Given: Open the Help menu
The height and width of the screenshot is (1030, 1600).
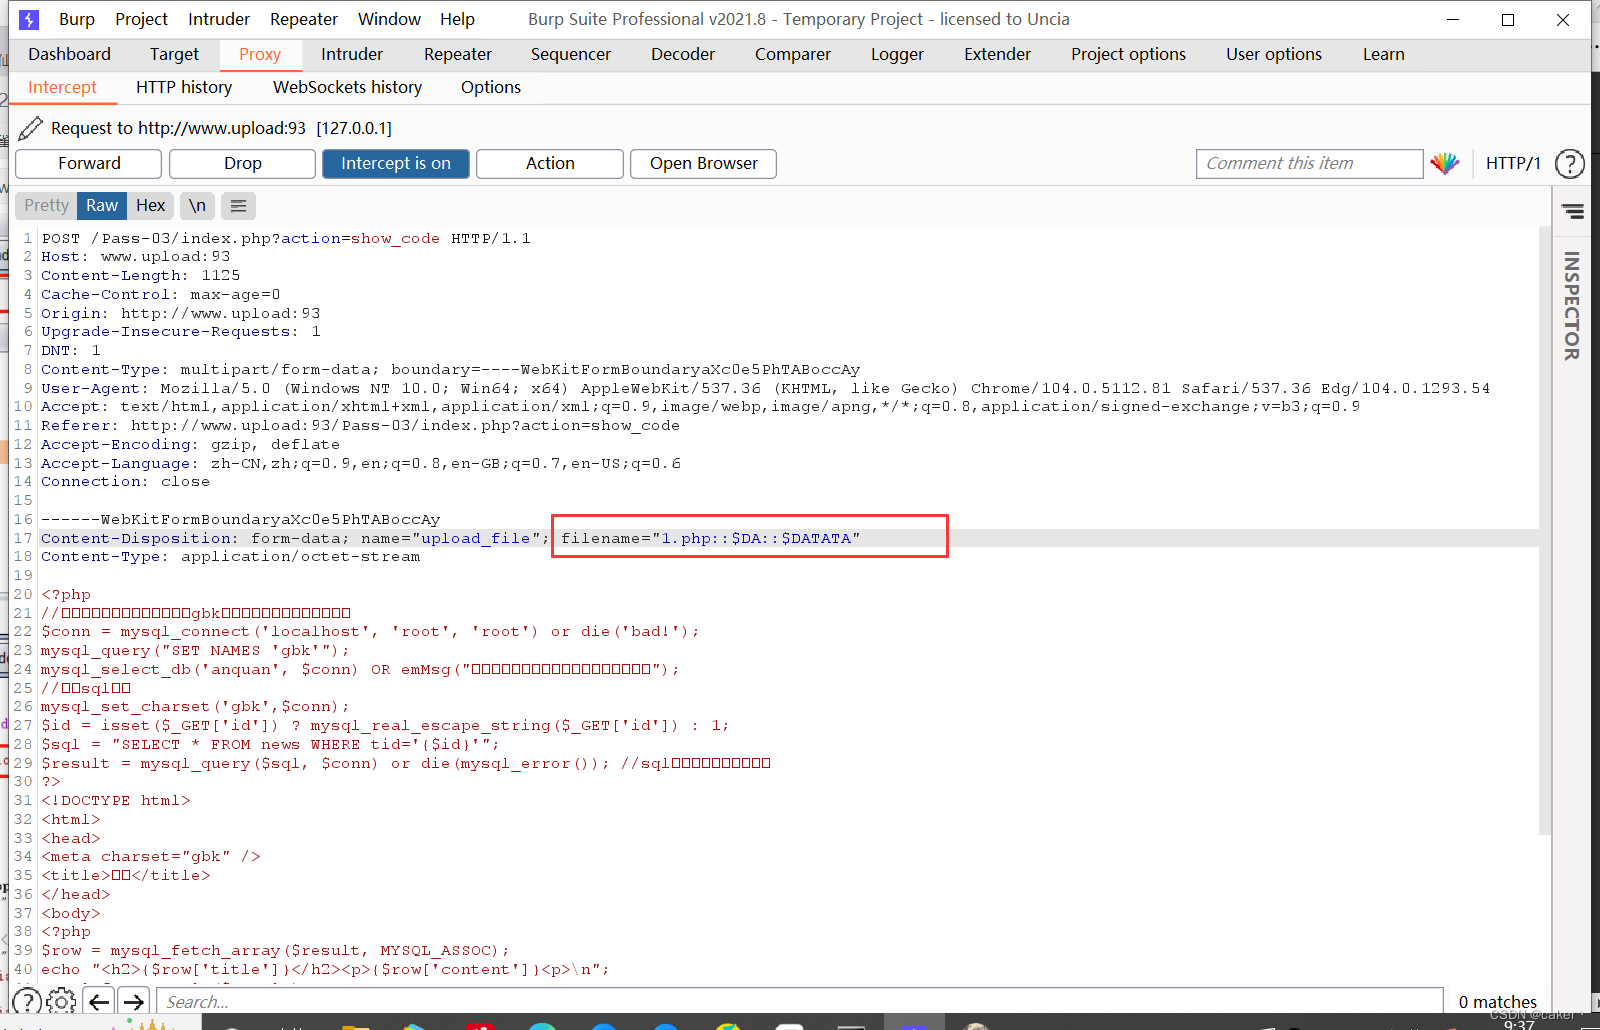Looking at the screenshot, I should (457, 19).
